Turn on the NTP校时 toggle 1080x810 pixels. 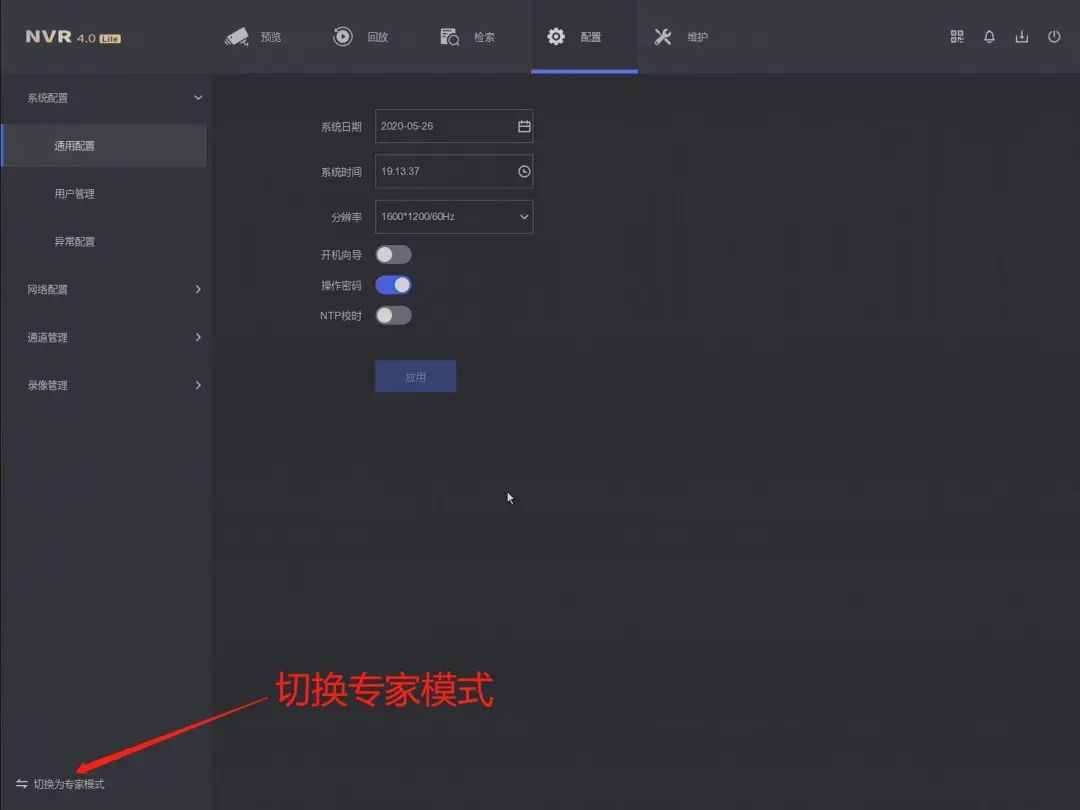(393, 315)
